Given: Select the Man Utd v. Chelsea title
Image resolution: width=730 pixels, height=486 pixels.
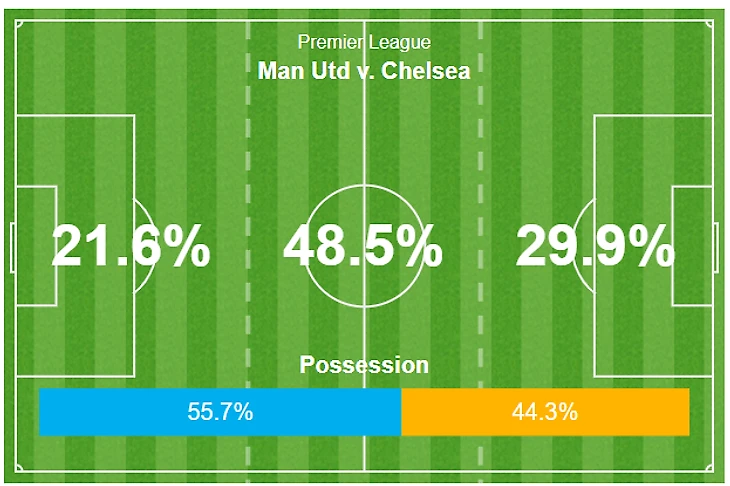Looking at the screenshot, I should click(364, 71).
